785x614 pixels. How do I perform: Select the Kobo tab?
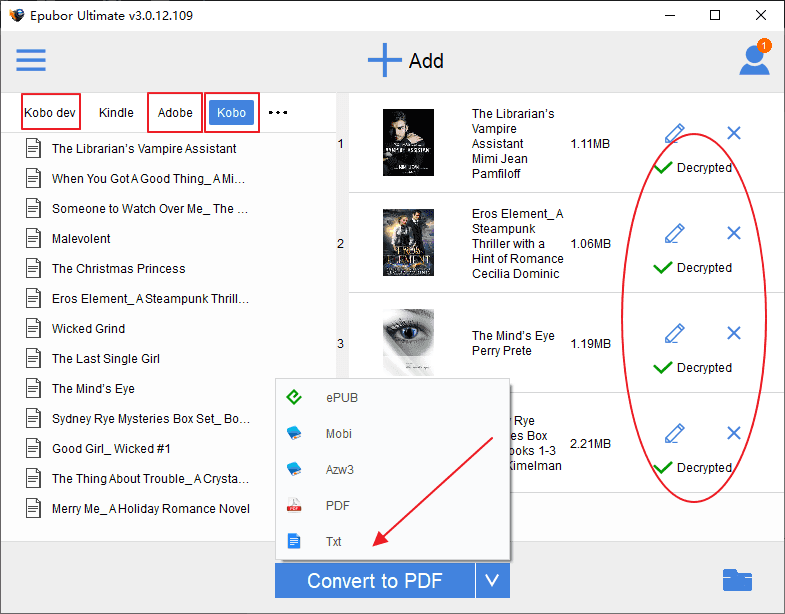click(231, 113)
